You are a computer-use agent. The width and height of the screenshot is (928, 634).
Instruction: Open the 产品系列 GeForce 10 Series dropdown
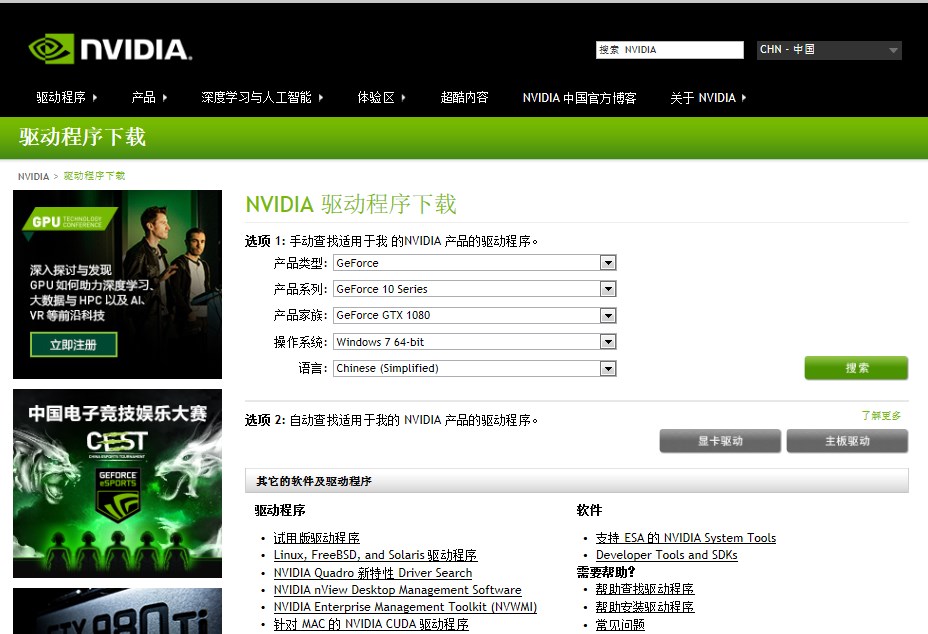pyautogui.click(x=475, y=289)
